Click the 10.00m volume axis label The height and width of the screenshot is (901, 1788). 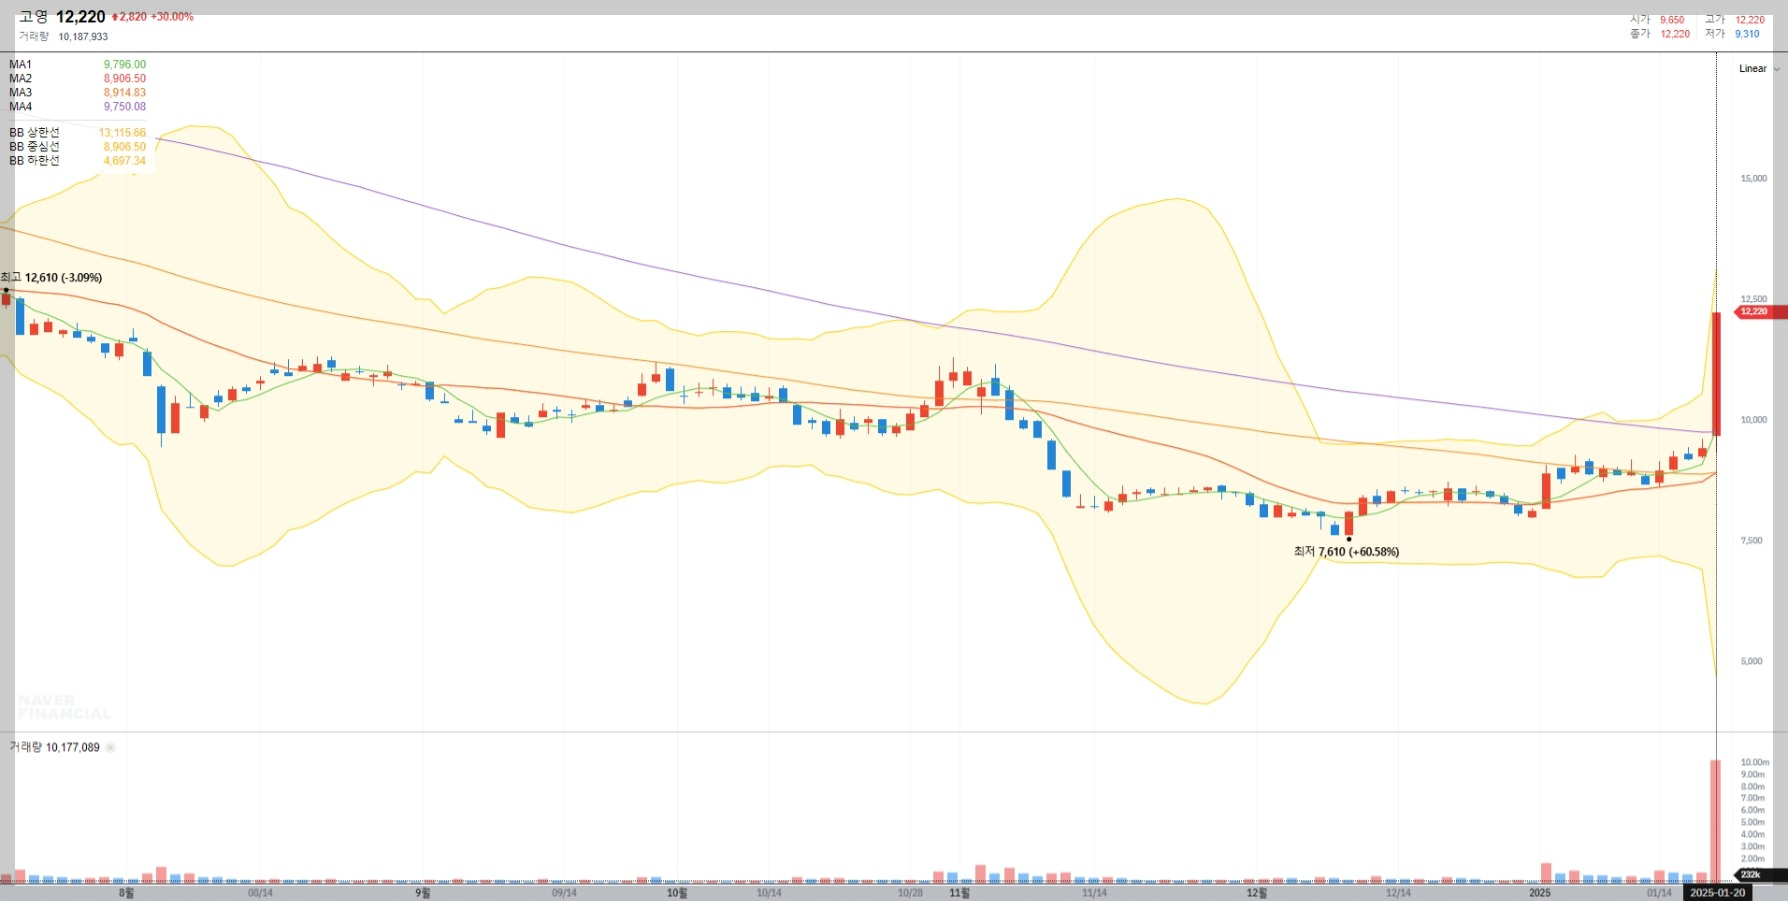click(1754, 762)
